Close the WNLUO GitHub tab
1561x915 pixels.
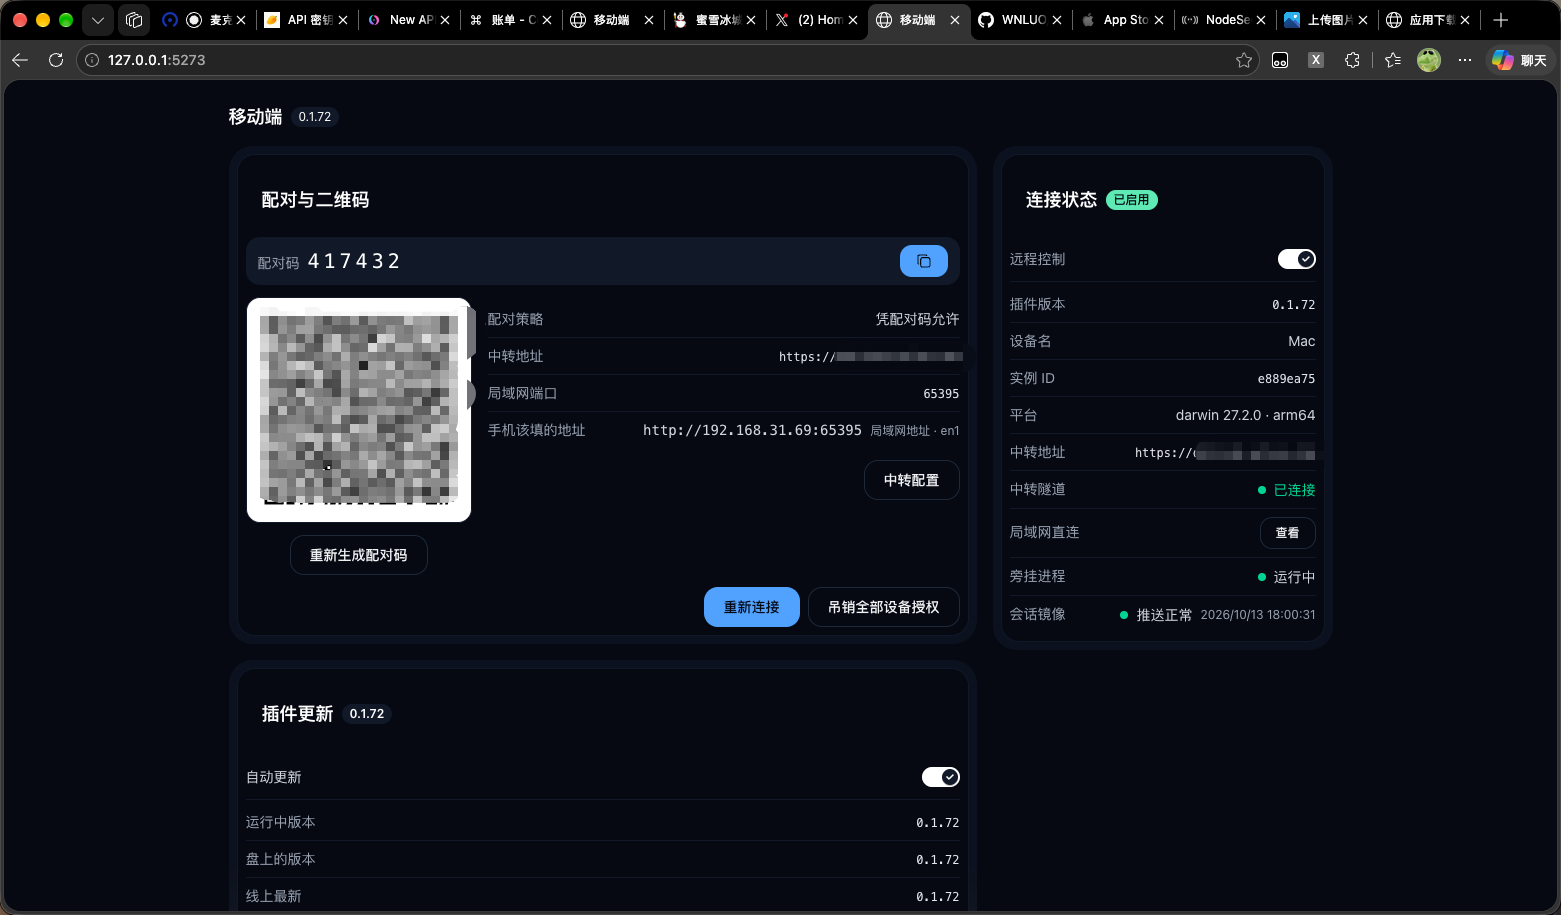1057,20
